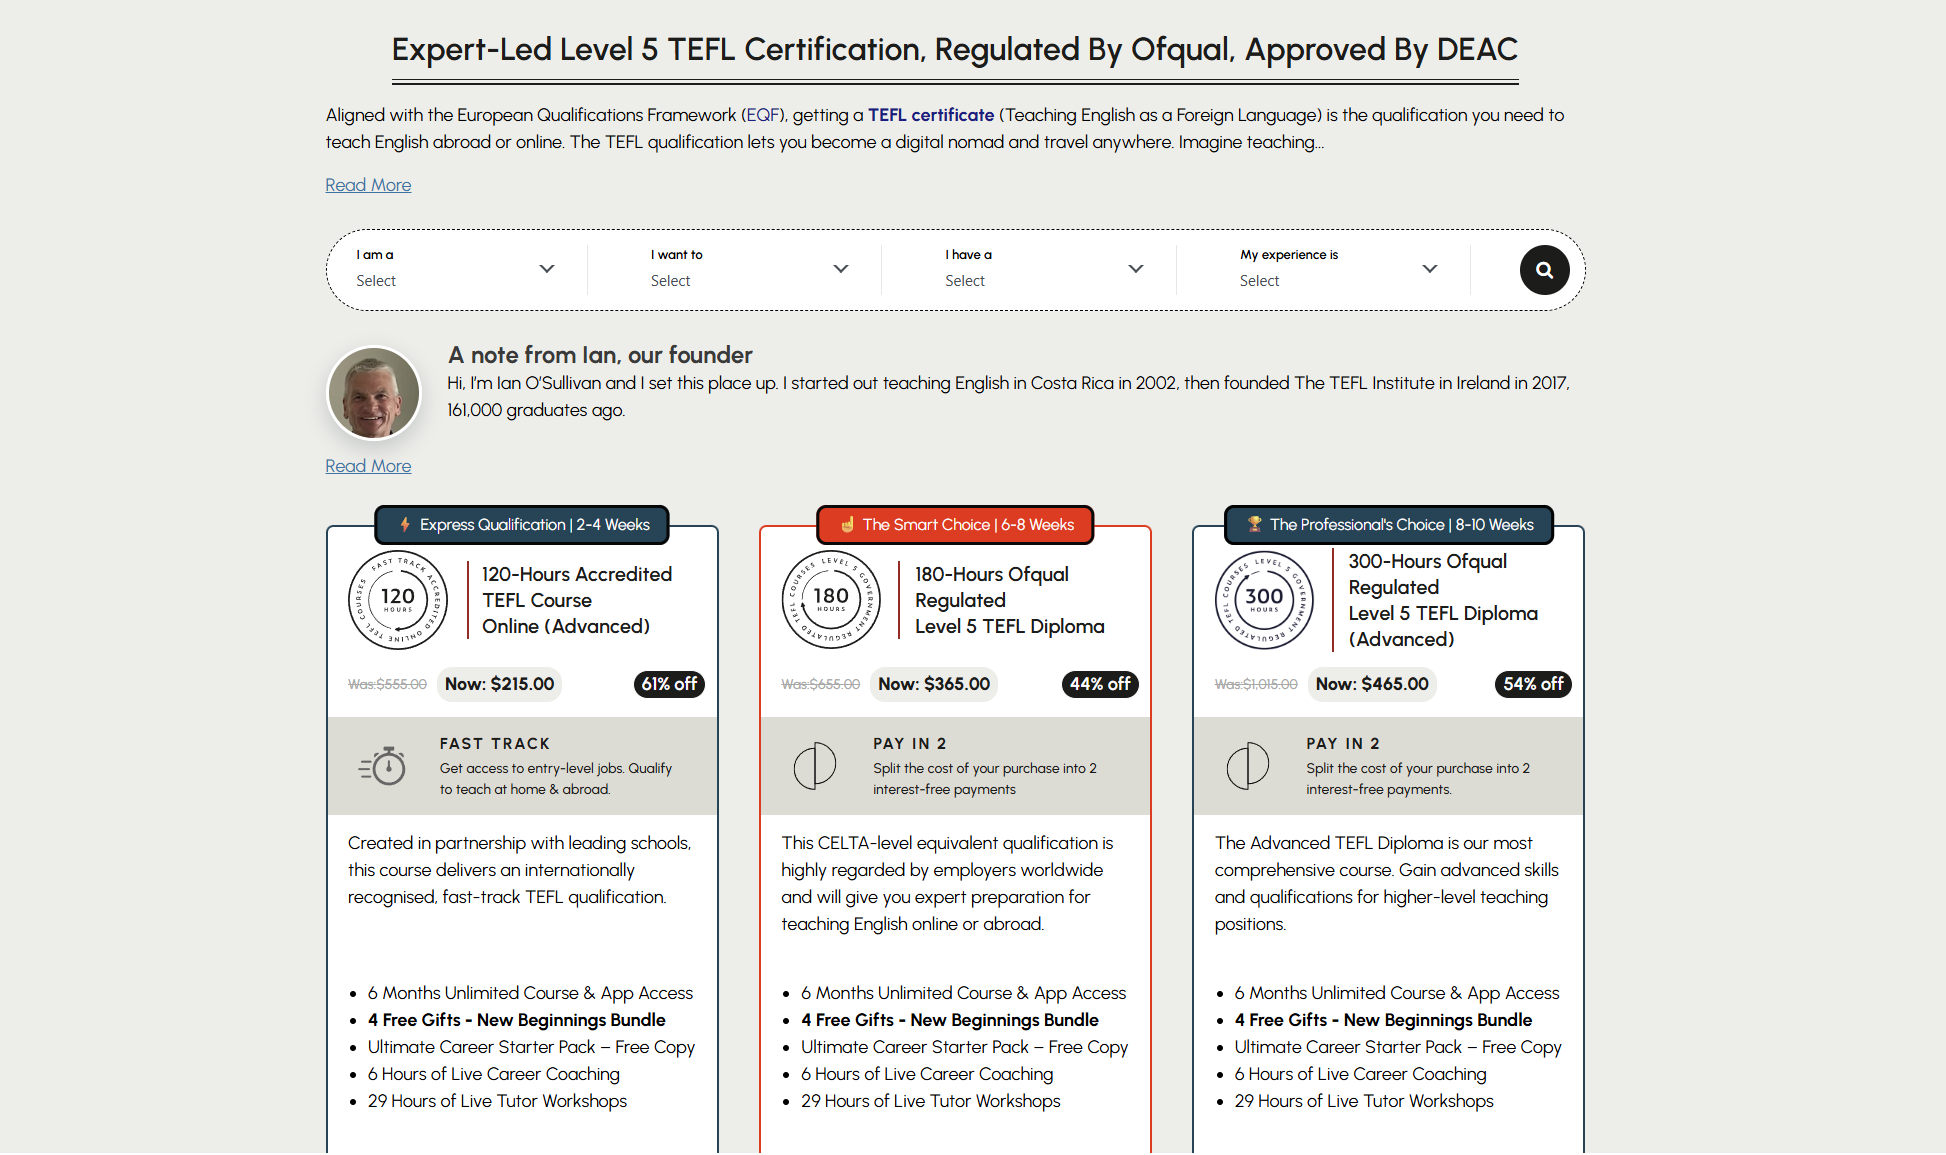1946x1155 pixels.
Task: Click '29 Hours of Live Tutor Workshops' in 120-Hours card
Action: pyautogui.click(x=497, y=1101)
